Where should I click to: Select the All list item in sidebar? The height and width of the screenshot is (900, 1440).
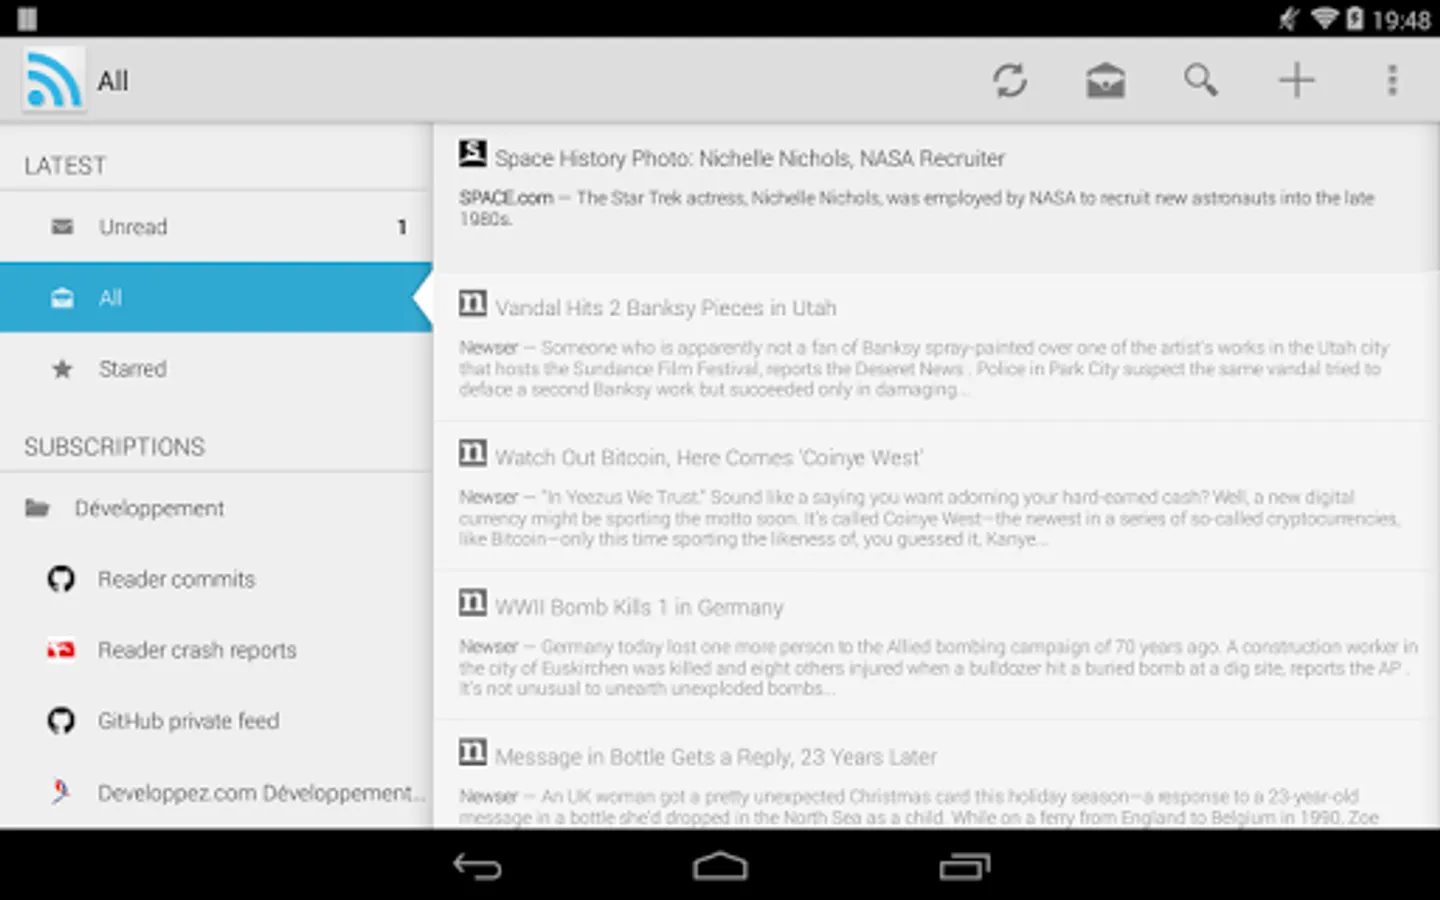(216, 297)
